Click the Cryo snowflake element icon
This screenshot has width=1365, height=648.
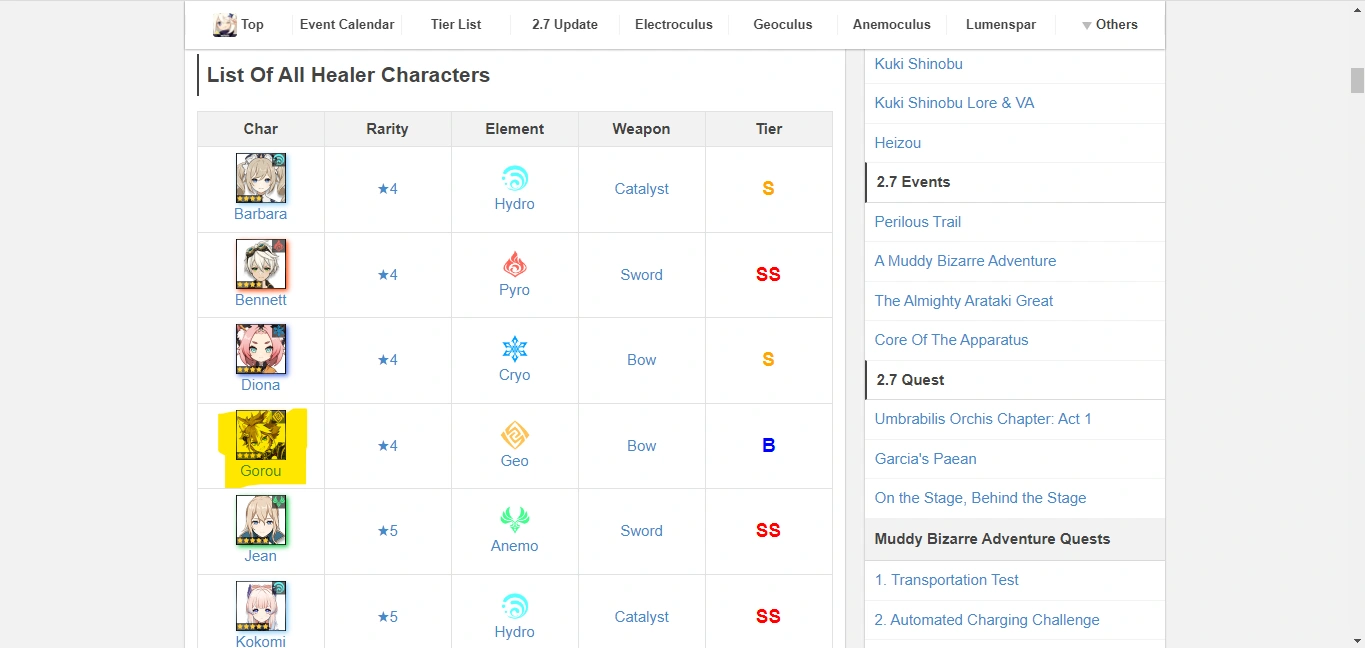point(514,350)
